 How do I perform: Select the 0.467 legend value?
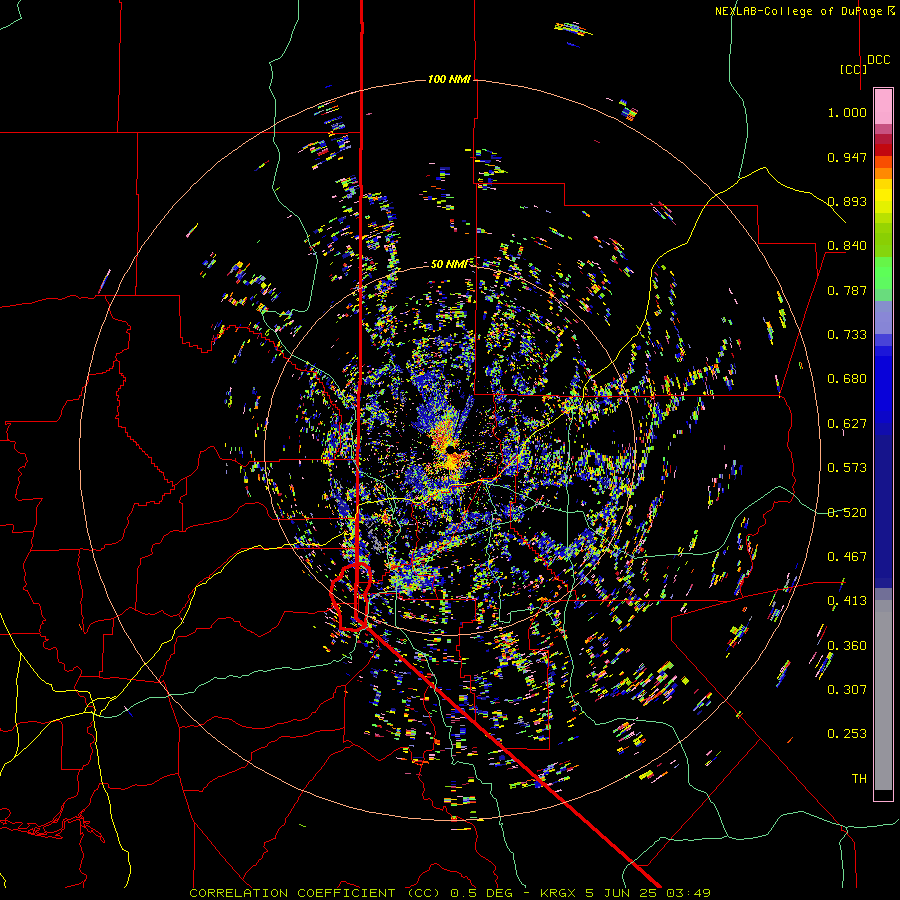847,556
